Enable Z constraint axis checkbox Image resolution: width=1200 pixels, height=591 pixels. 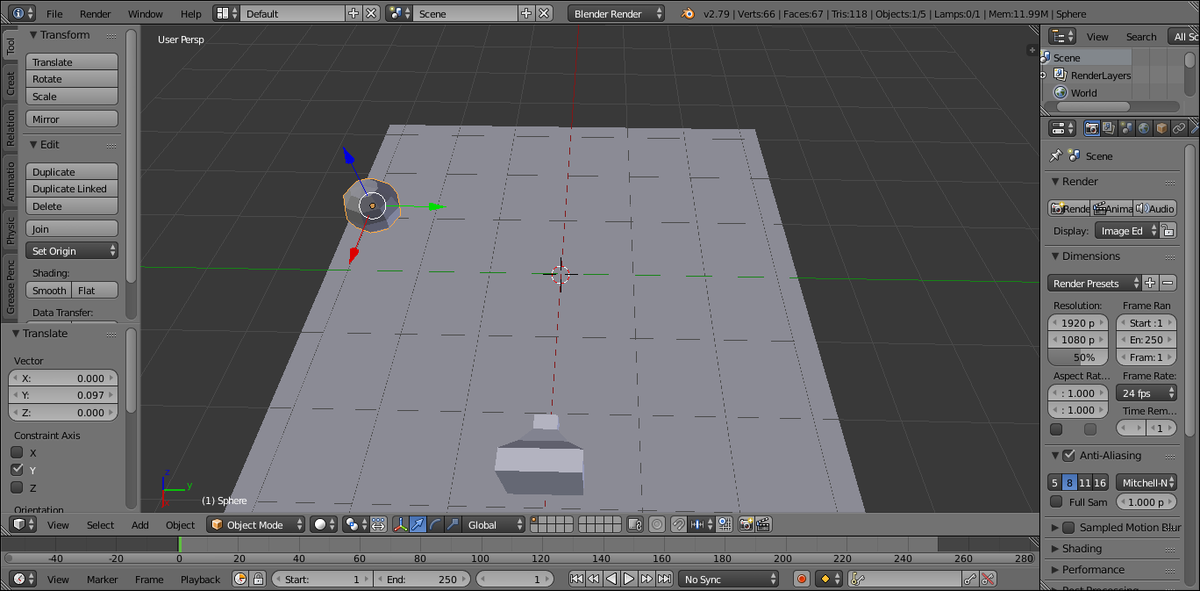(x=17, y=487)
